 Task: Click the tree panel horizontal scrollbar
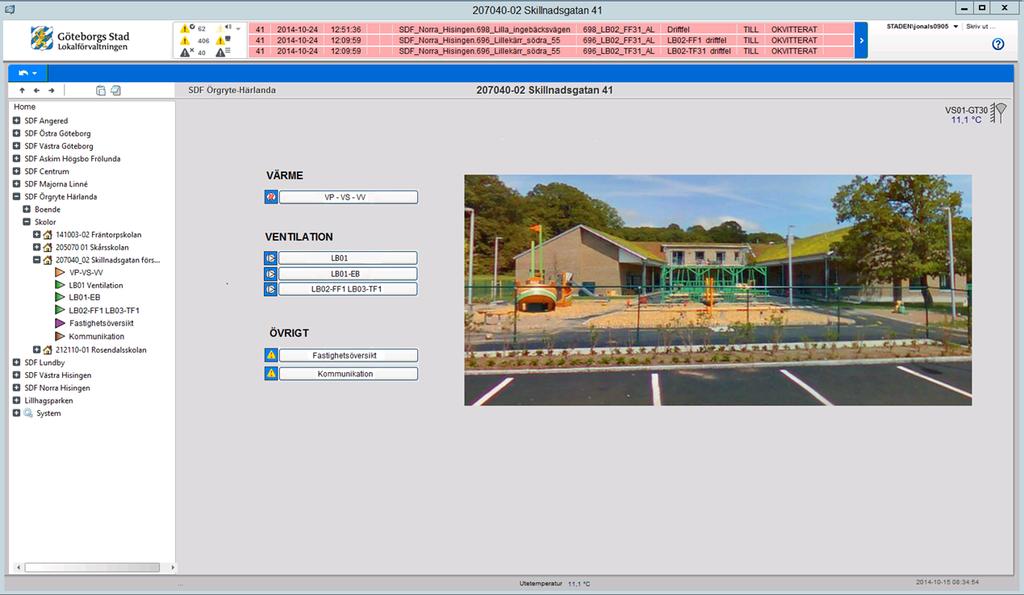92,567
